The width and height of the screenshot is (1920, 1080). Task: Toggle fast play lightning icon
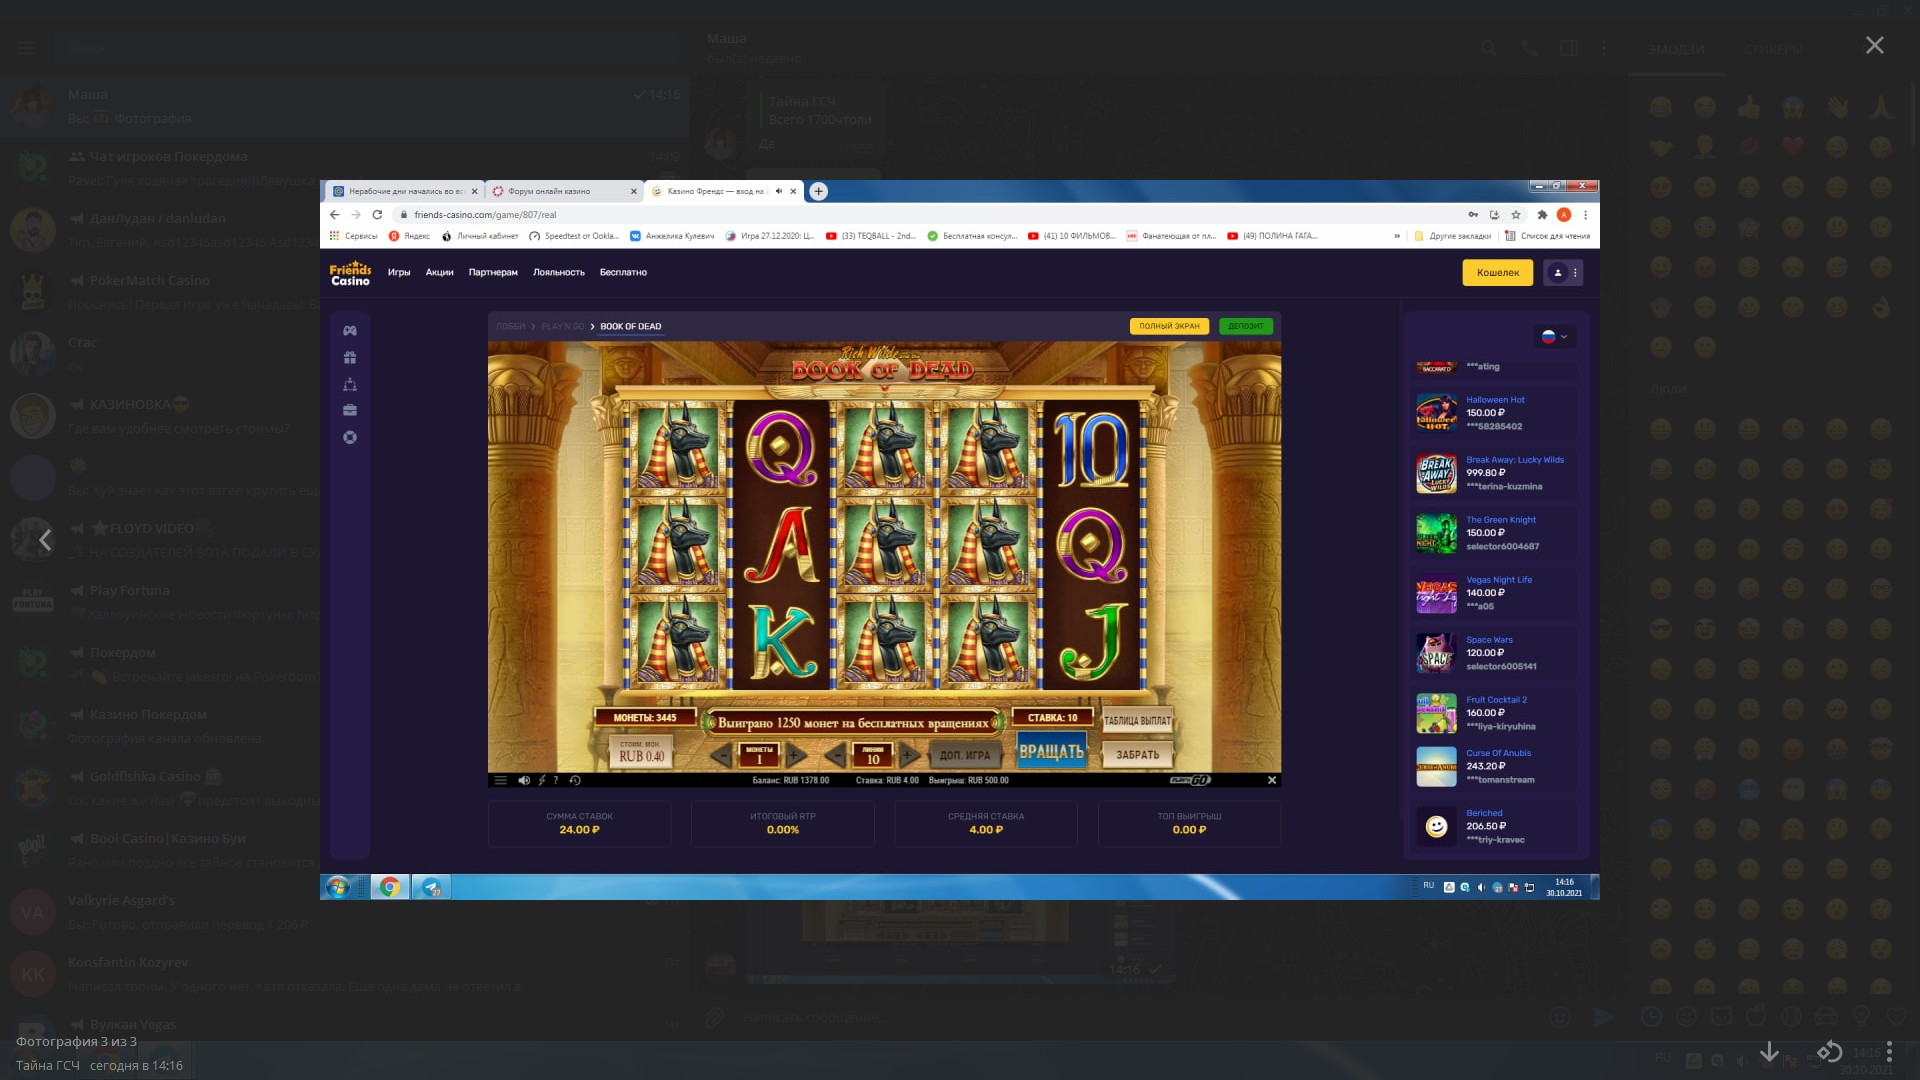point(542,780)
